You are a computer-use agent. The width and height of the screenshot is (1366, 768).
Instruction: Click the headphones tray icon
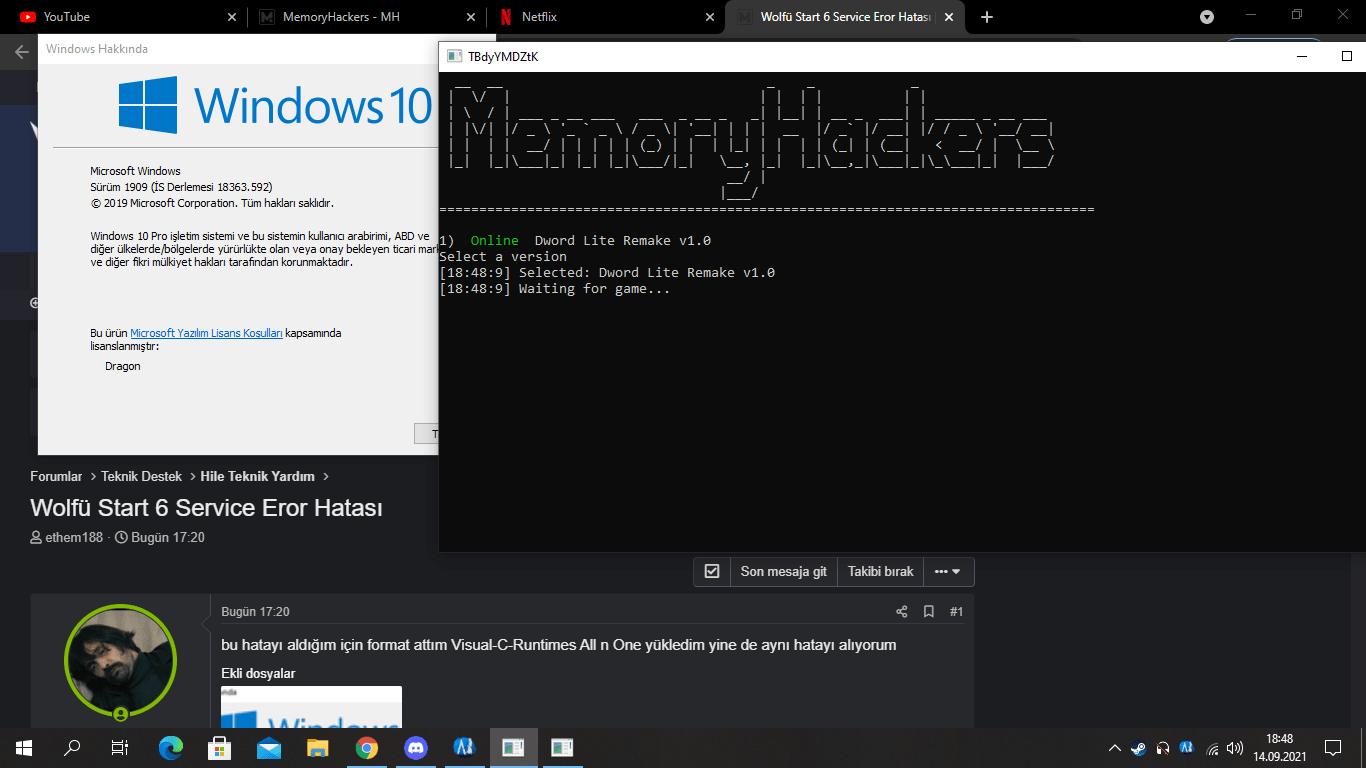click(x=1163, y=747)
